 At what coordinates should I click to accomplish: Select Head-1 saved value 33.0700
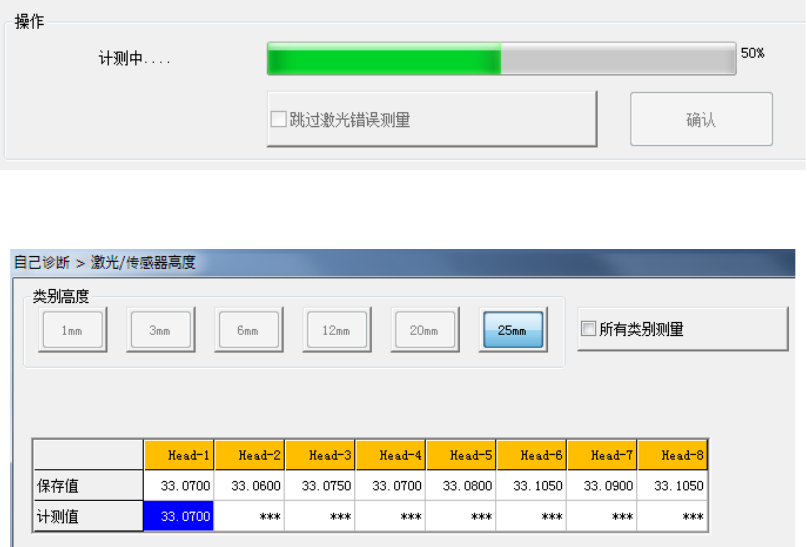179,485
